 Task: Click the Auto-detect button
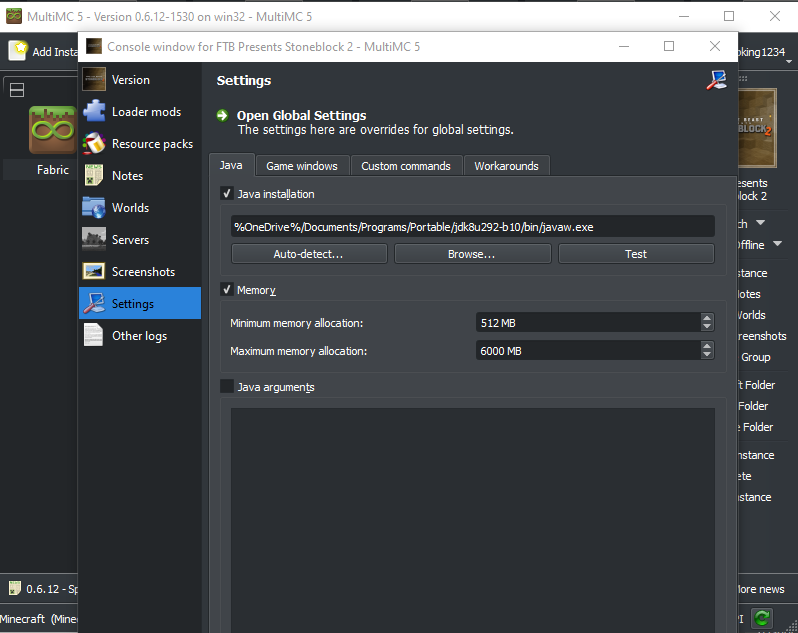309,254
